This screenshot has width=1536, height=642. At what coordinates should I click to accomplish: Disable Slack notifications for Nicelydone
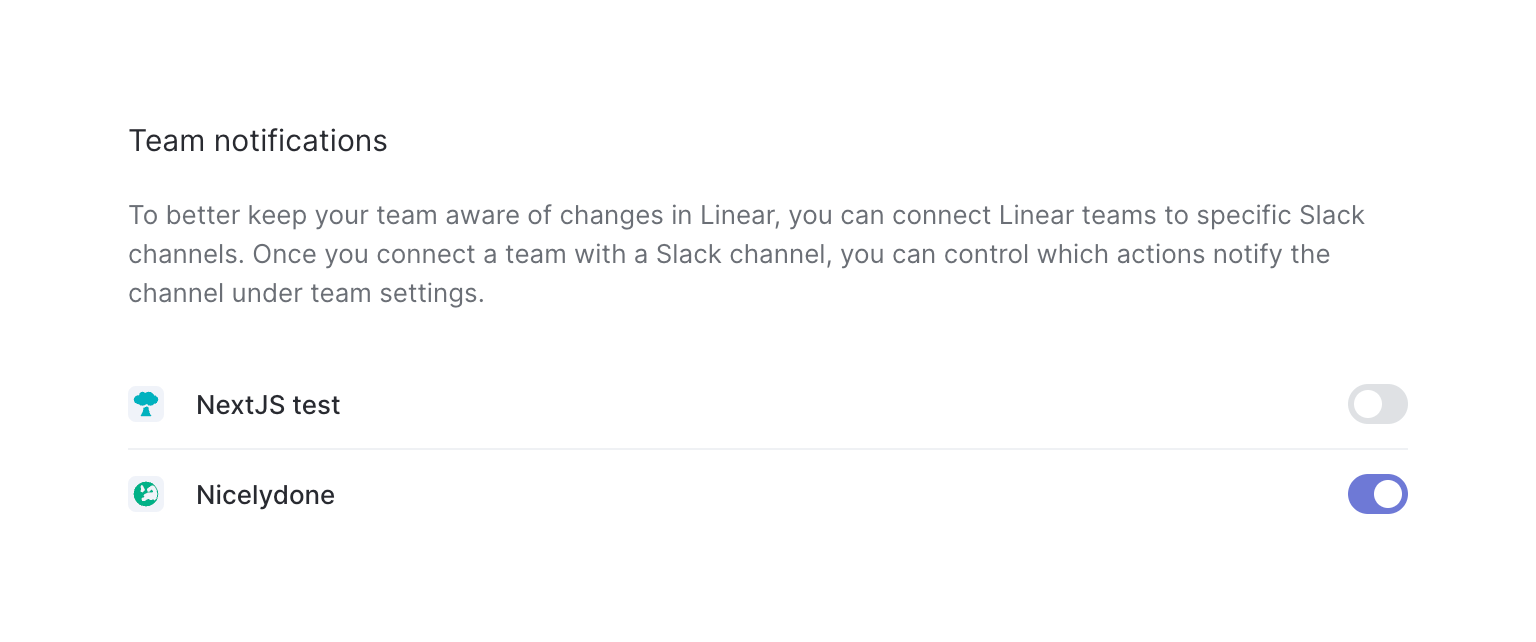click(x=1377, y=494)
